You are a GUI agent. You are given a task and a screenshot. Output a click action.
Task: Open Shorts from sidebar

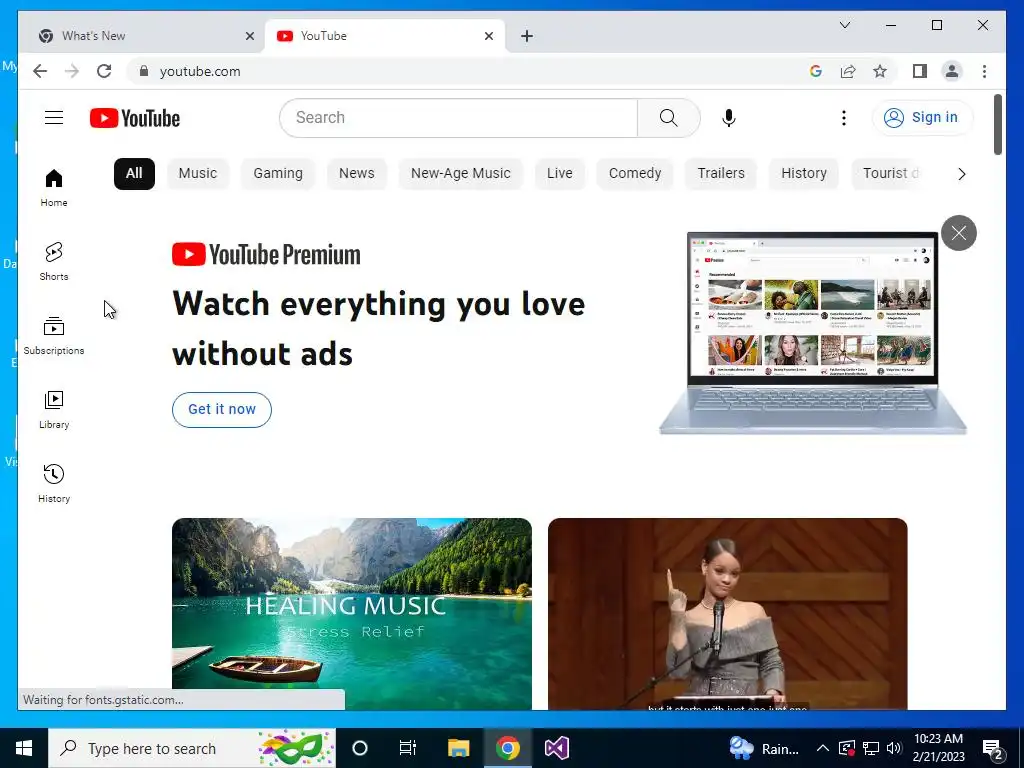[x=54, y=262]
